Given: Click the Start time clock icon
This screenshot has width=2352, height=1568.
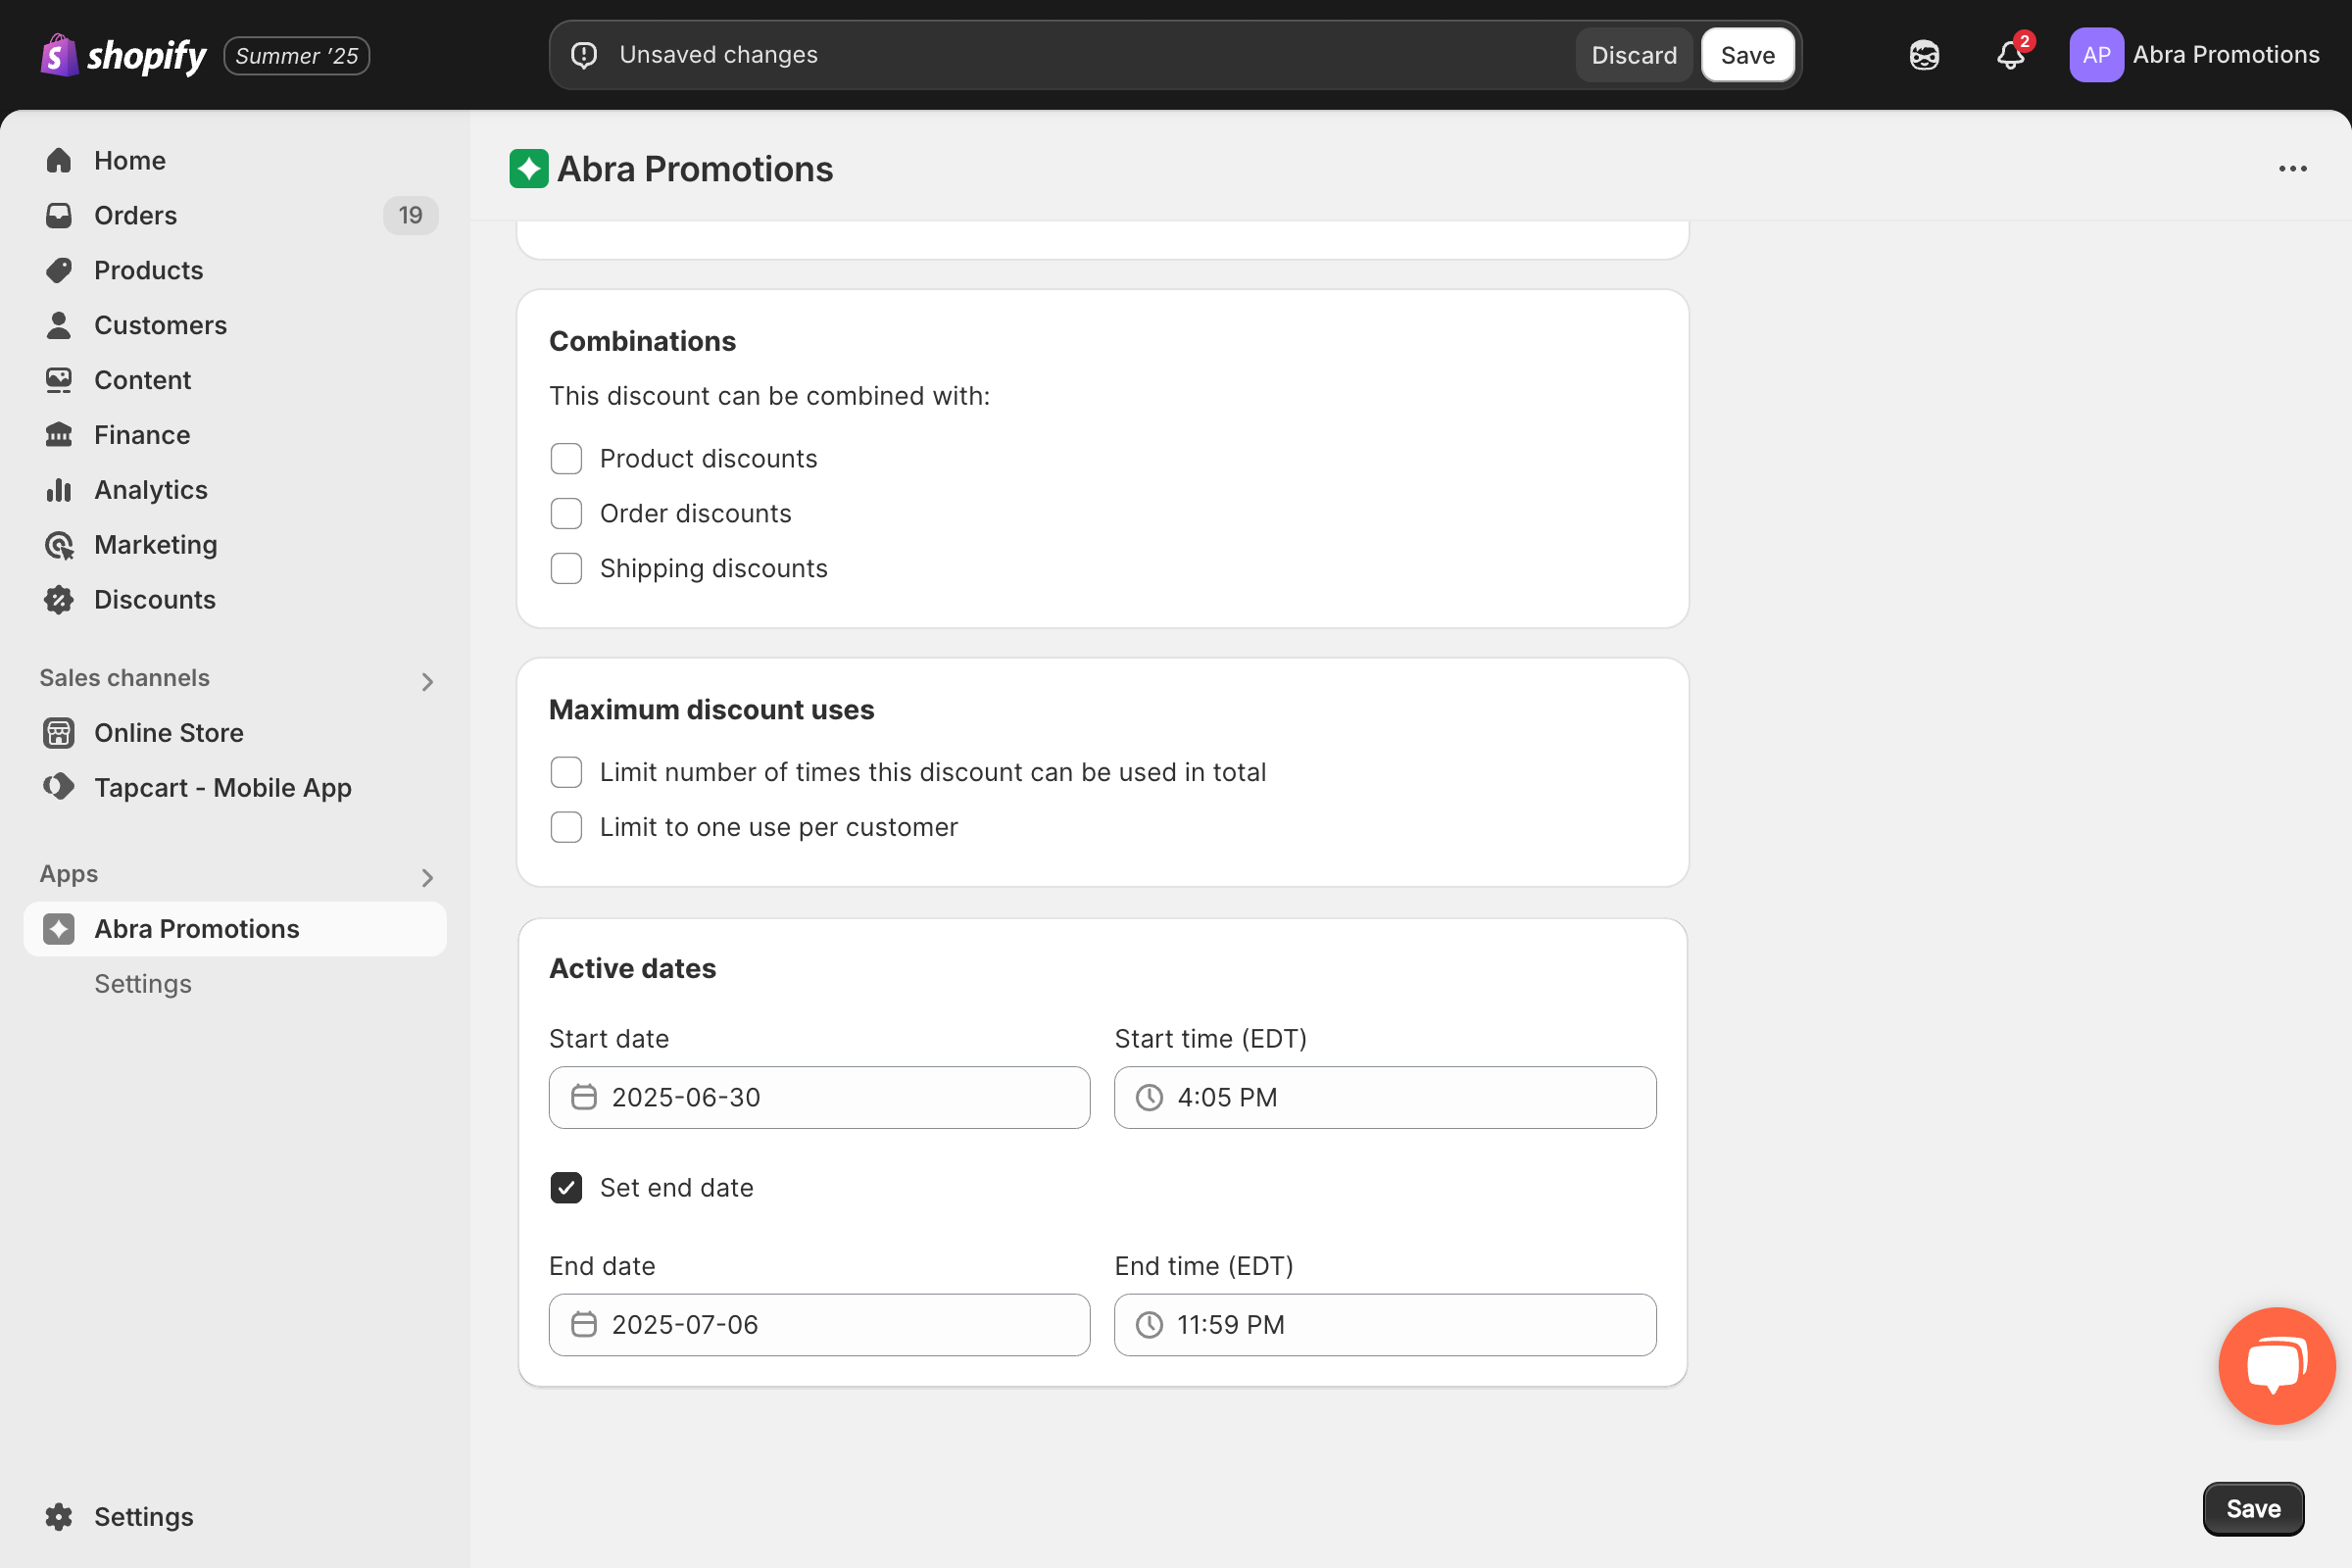Looking at the screenshot, I should pyautogui.click(x=1149, y=1097).
